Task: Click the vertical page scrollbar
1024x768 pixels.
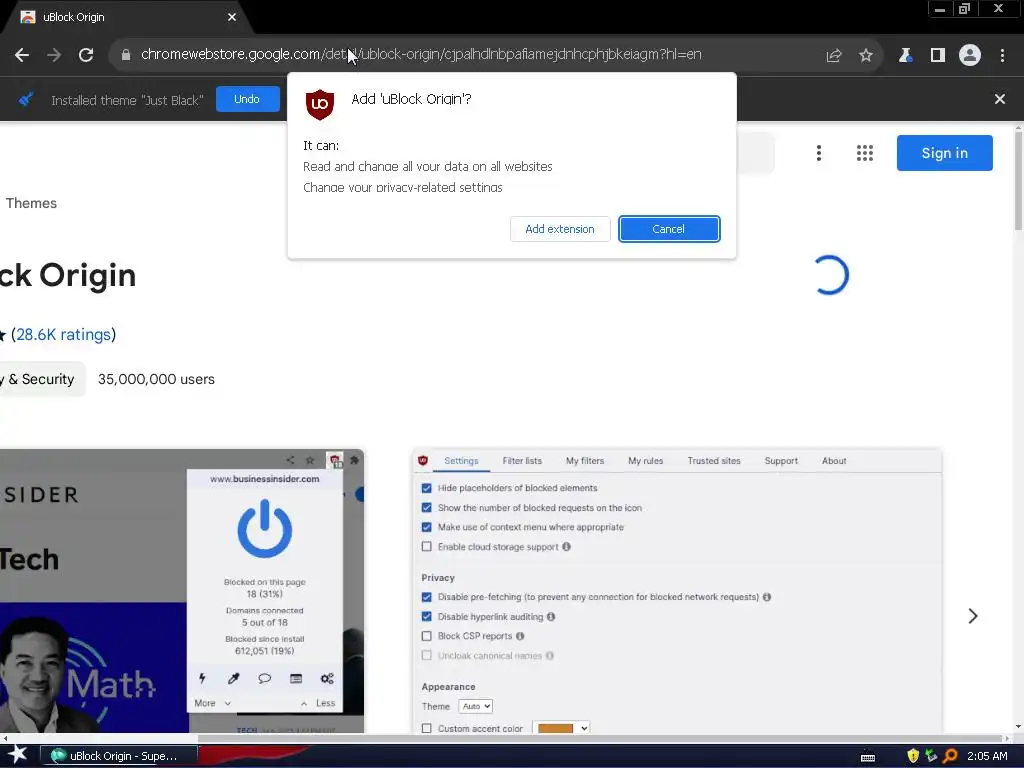Action: tap(1018, 180)
